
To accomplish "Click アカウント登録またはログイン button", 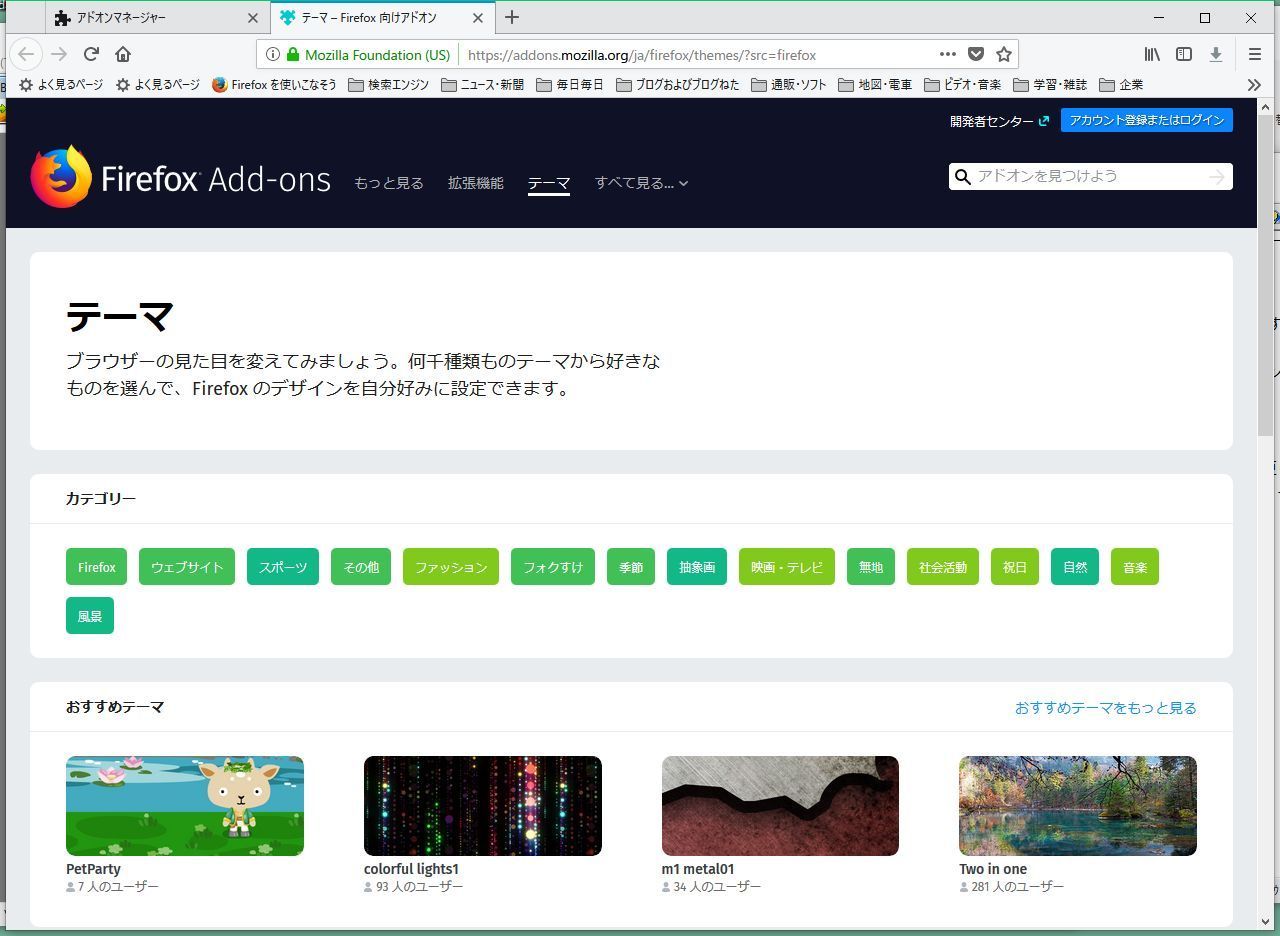I will point(1146,120).
